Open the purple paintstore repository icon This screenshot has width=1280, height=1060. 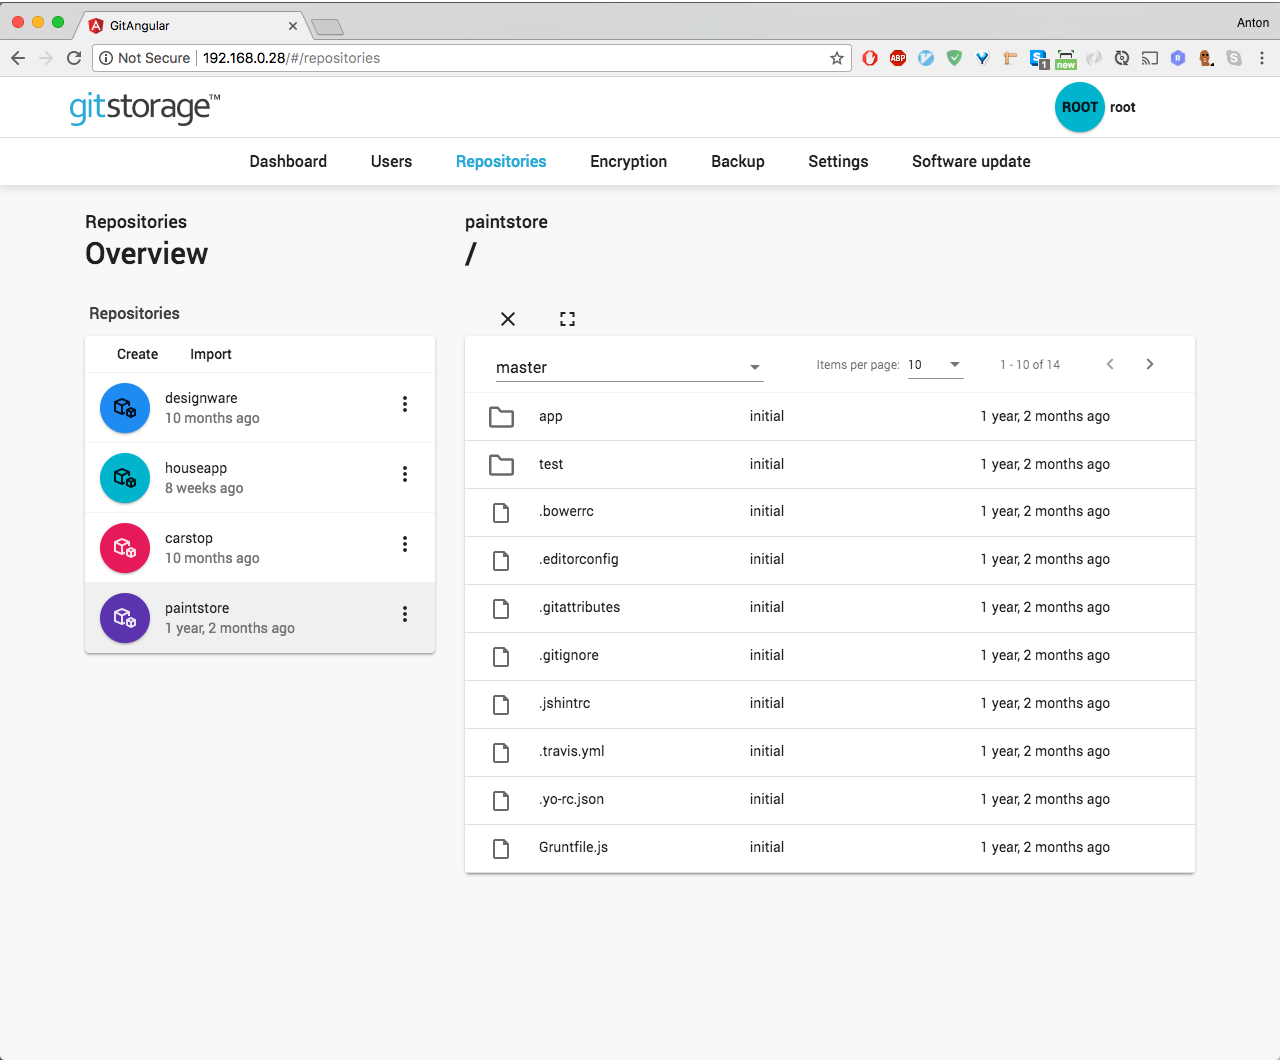pos(124,617)
